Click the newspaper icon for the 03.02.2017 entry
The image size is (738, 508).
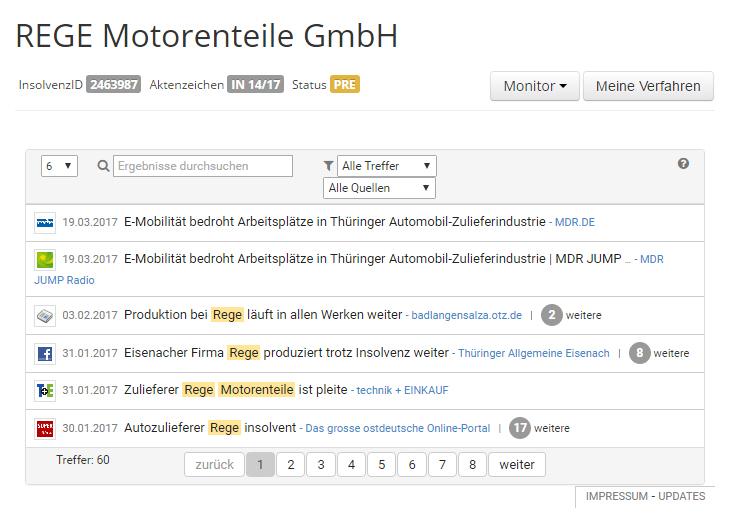click(x=45, y=315)
